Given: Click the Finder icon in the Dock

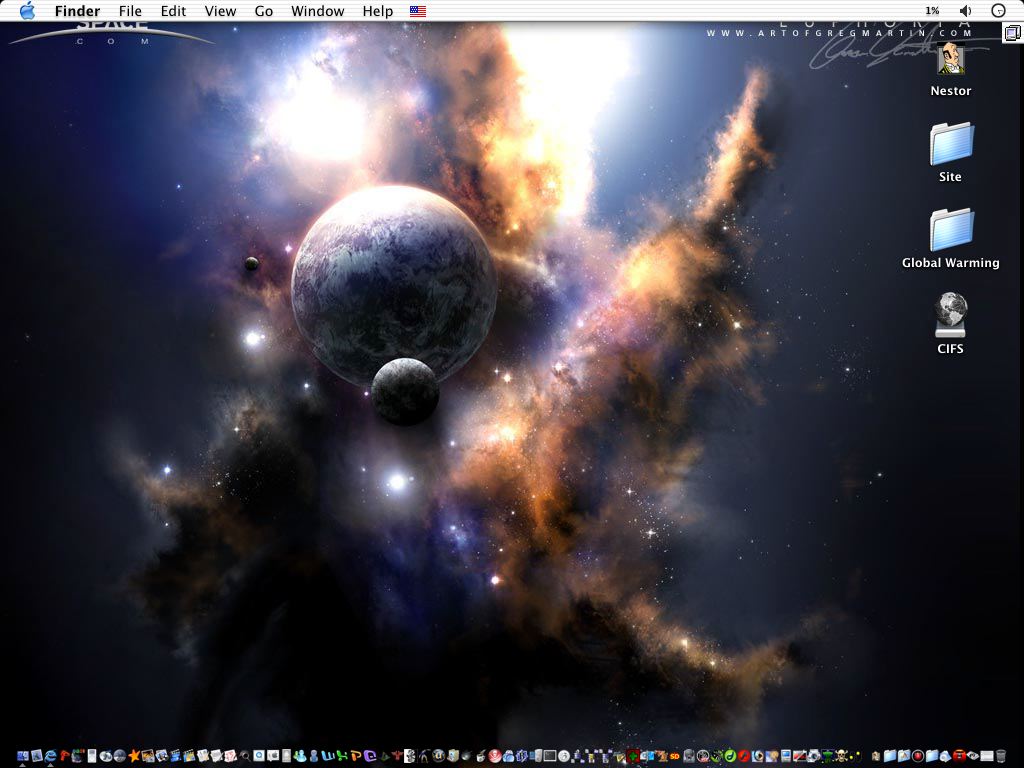Looking at the screenshot, I should (23, 756).
